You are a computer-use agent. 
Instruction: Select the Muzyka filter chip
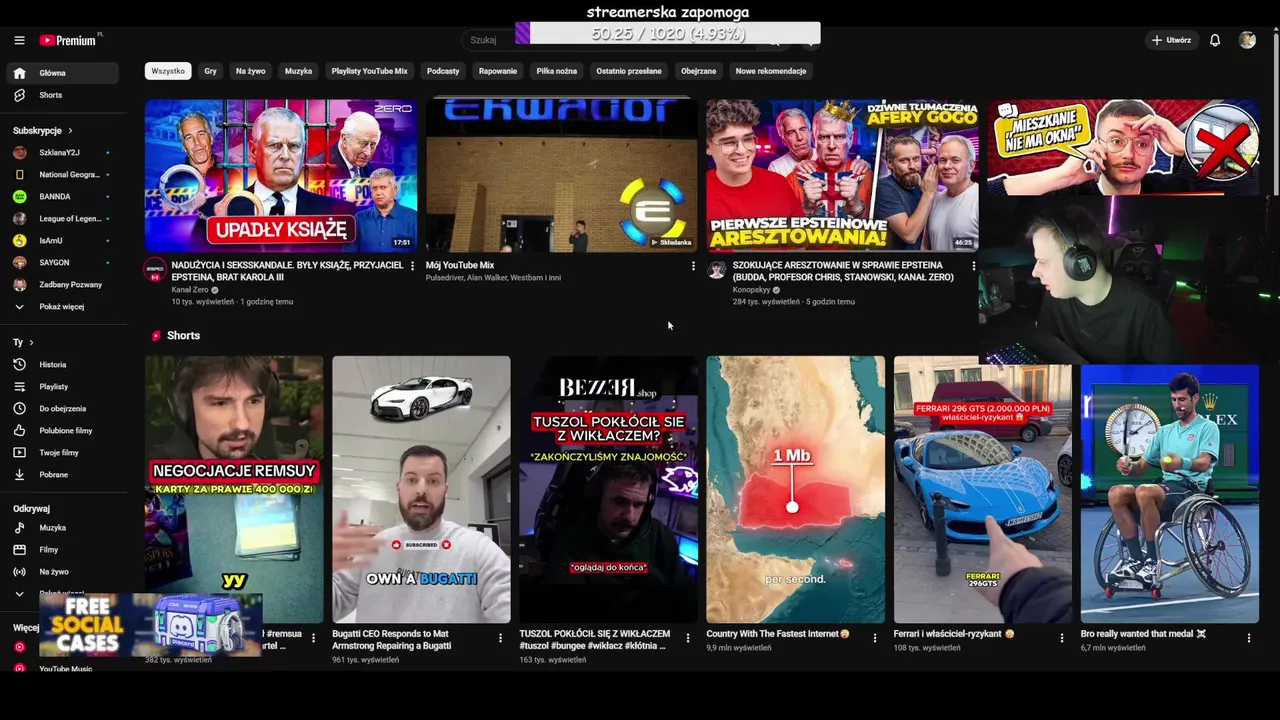(298, 71)
